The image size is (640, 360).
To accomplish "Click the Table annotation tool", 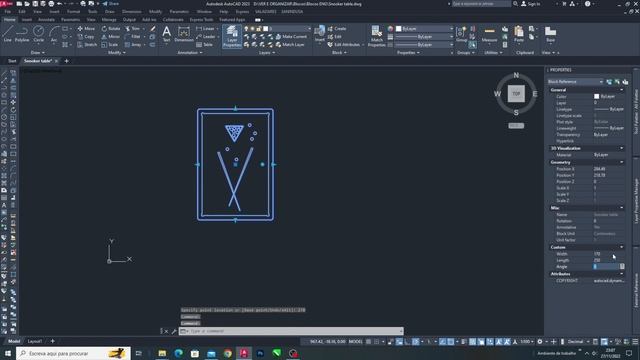I will click(x=204, y=44).
